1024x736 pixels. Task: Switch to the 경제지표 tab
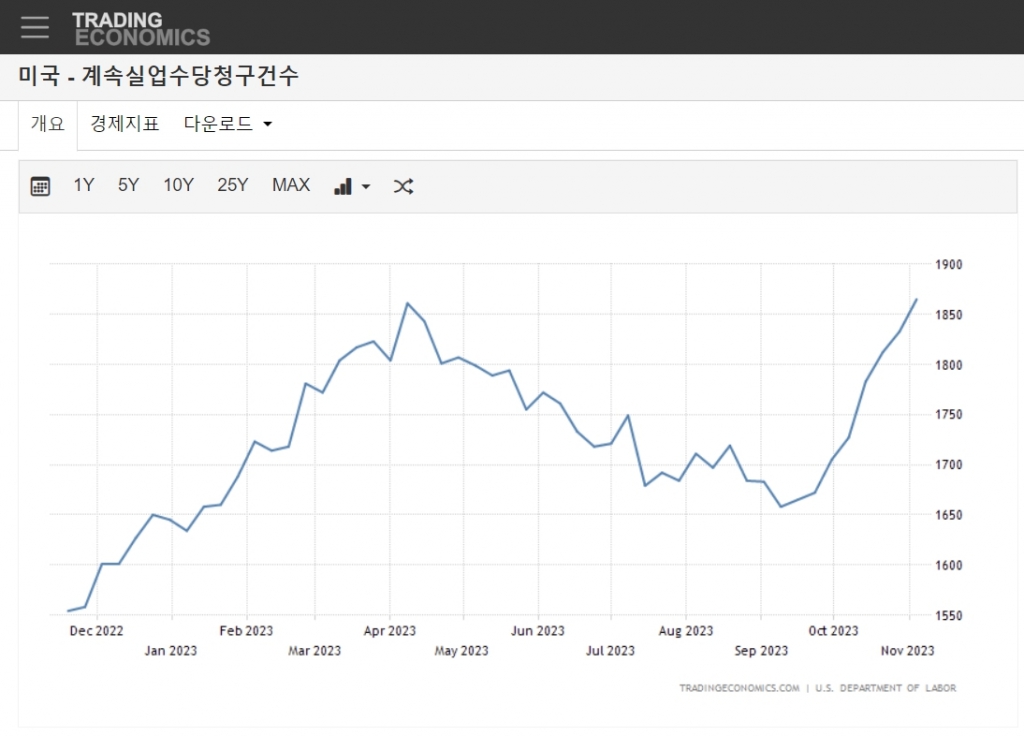pyautogui.click(x=124, y=124)
